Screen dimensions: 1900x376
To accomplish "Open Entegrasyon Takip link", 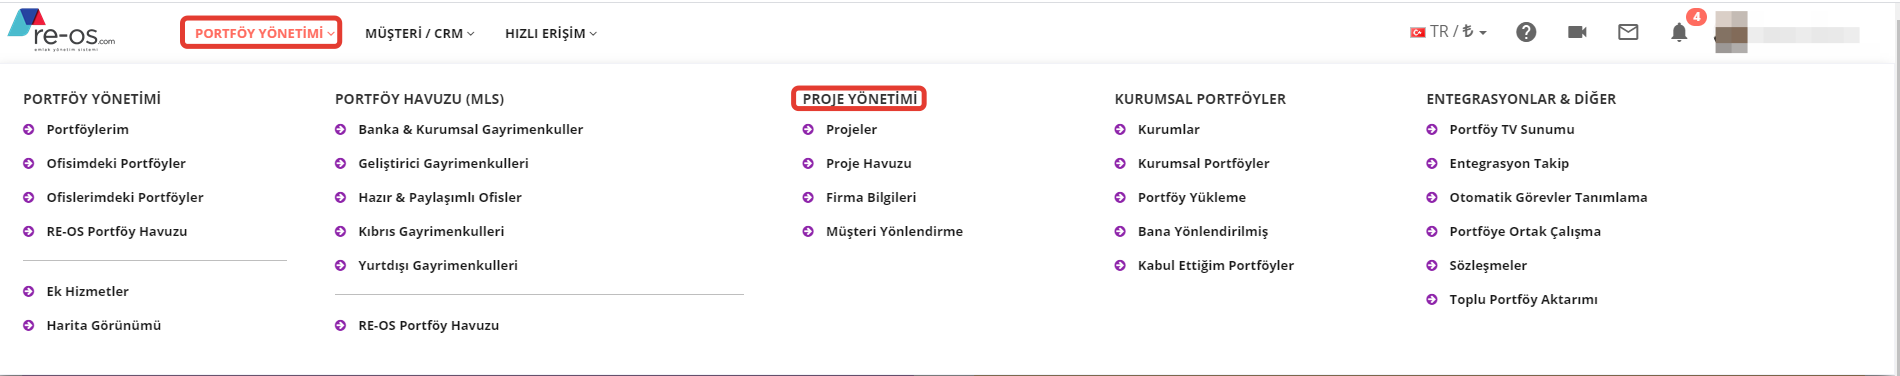I will (x=1509, y=163).
